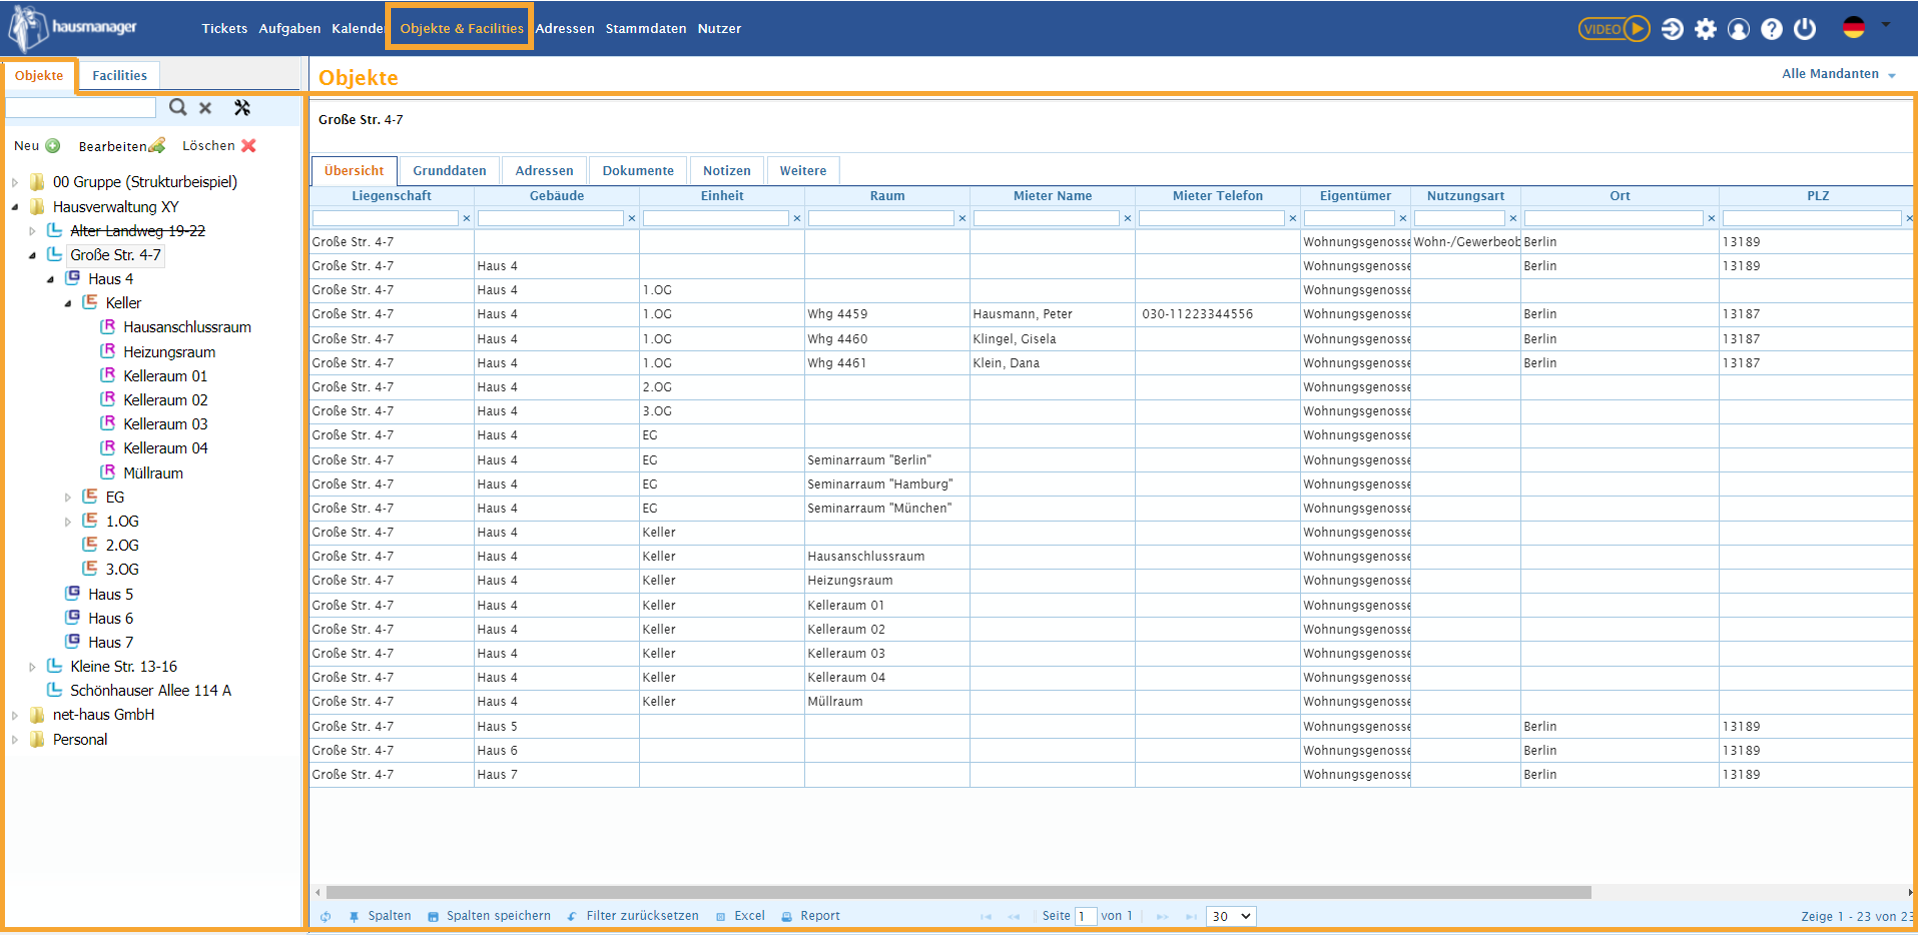The width and height of the screenshot is (1918, 935).
Task: Sort by the Einheit column header
Action: pos(722,196)
